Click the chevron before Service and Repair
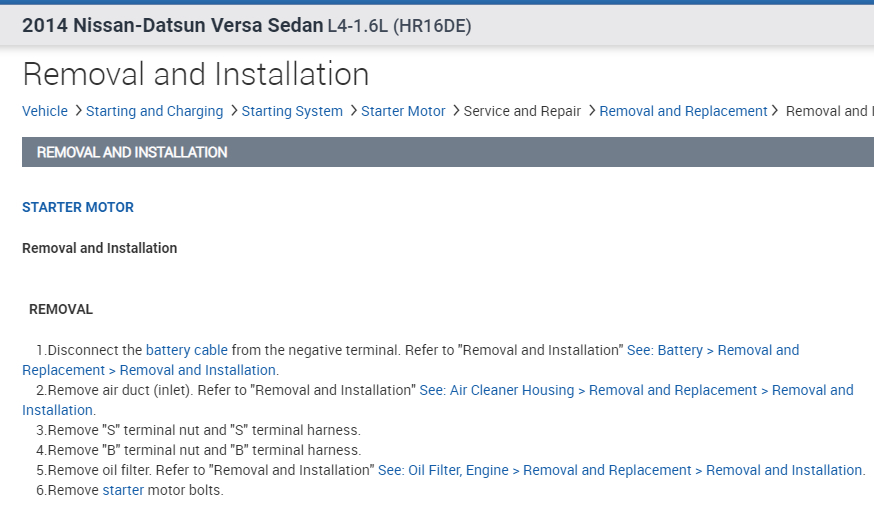The height and width of the screenshot is (510, 874). (x=455, y=111)
